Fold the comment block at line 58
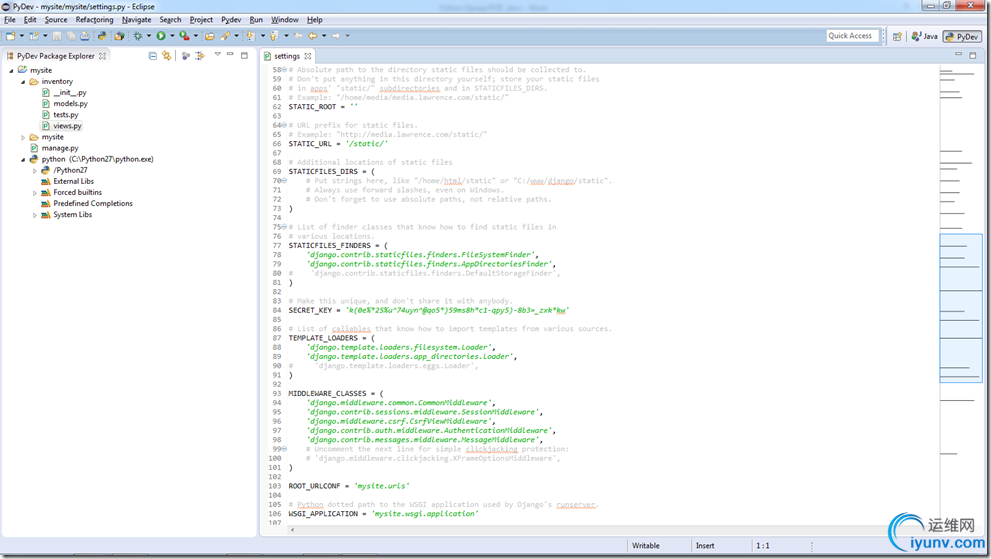991x559 pixels. 284,70
